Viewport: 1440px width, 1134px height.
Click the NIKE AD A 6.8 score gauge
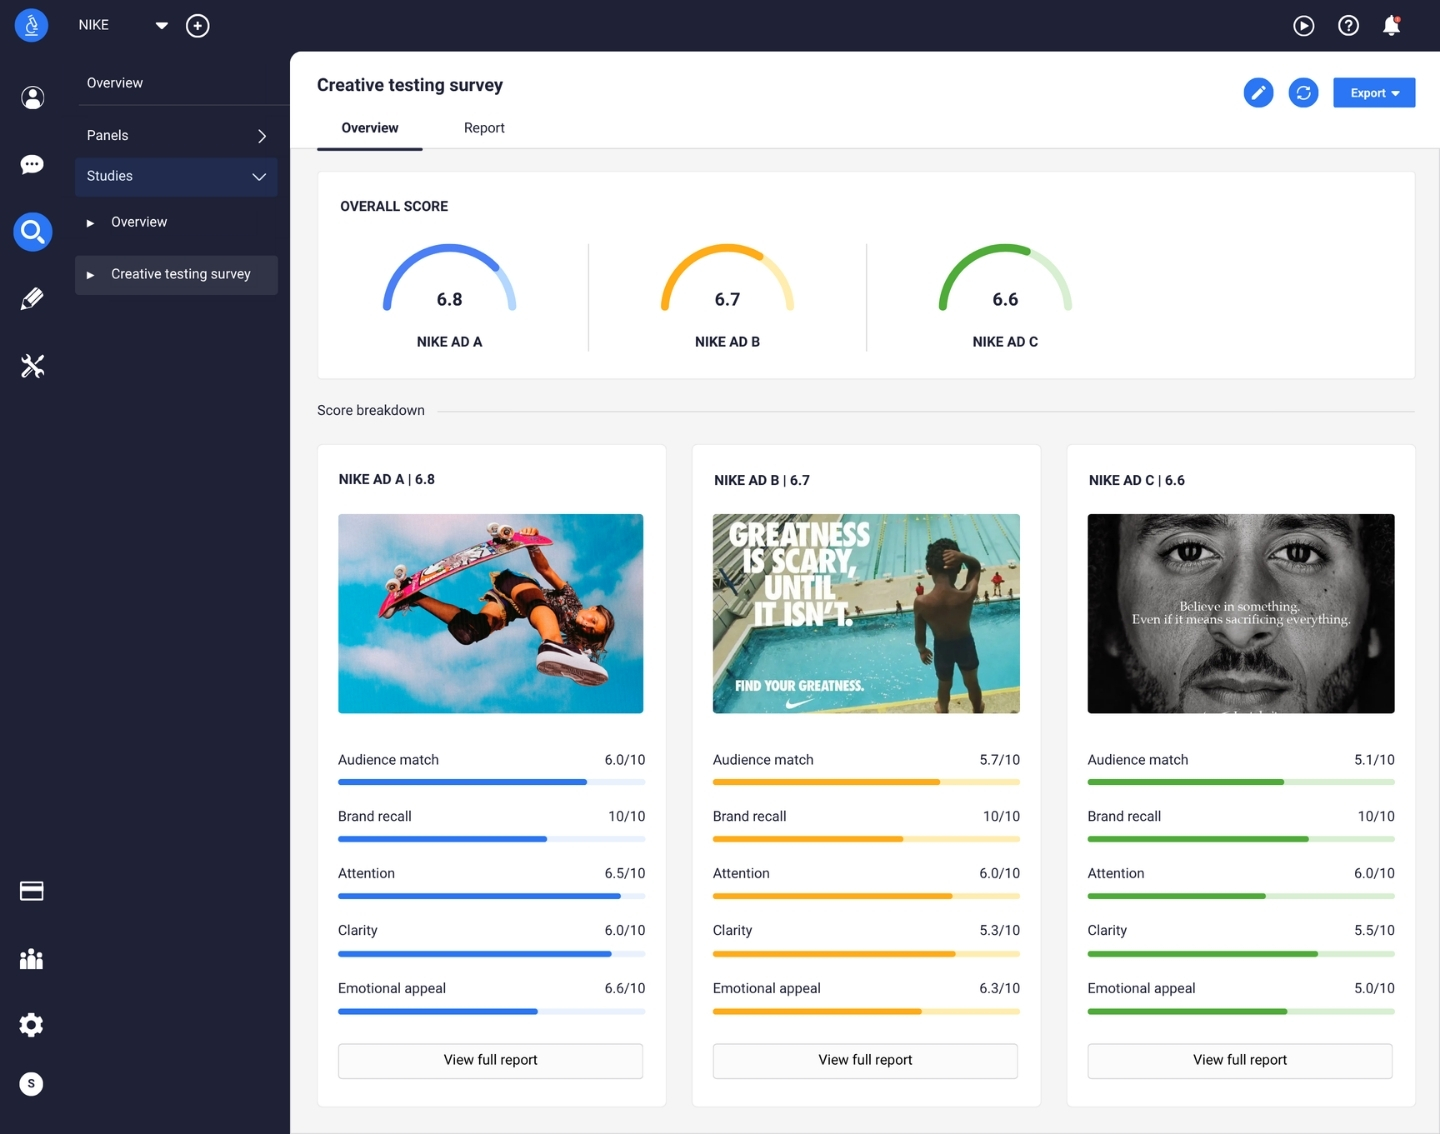click(450, 280)
